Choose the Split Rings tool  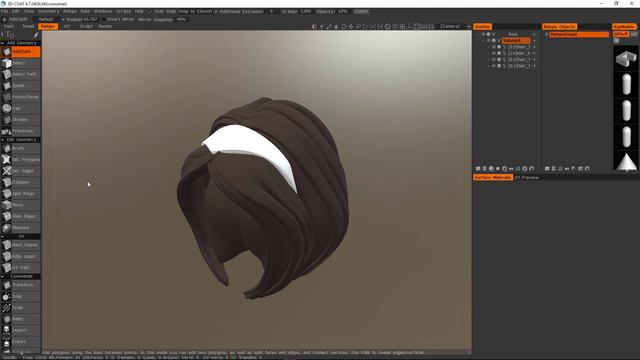pyautogui.click(x=20, y=194)
